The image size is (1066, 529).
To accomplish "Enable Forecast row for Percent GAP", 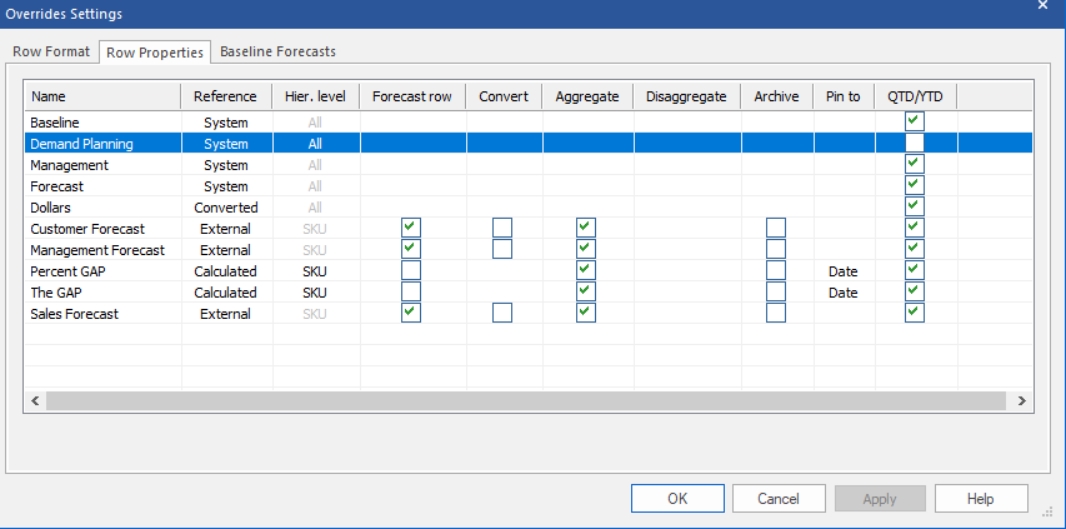I will pyautogui.click(x=411, y=270).
